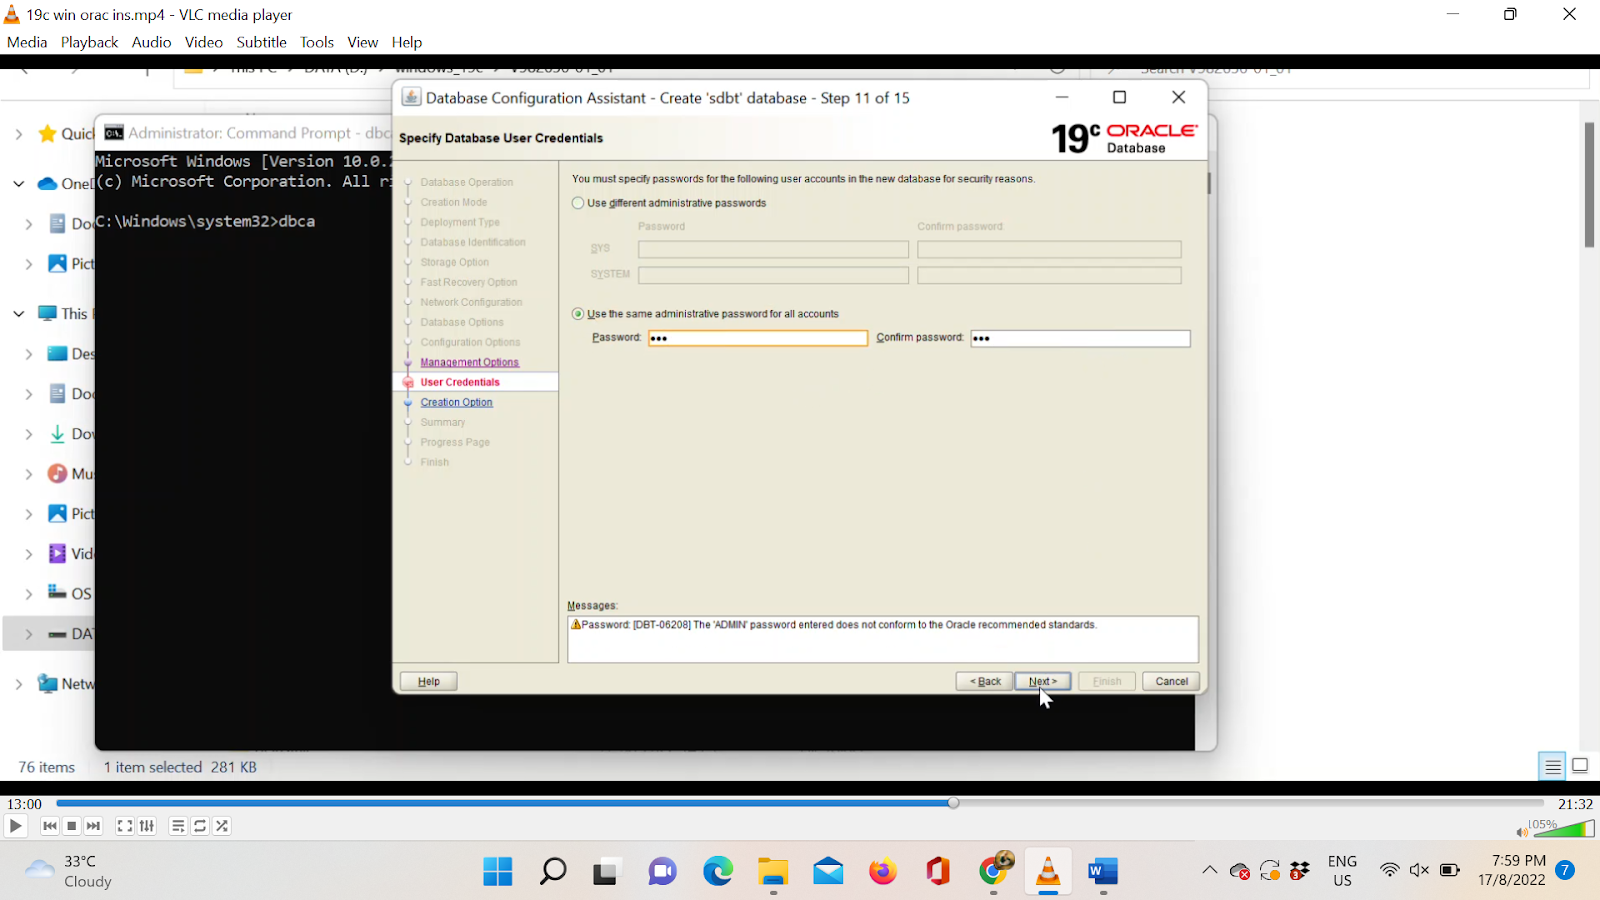
Task: Open the Mail app from taskbar
Action: coord(828,871)
